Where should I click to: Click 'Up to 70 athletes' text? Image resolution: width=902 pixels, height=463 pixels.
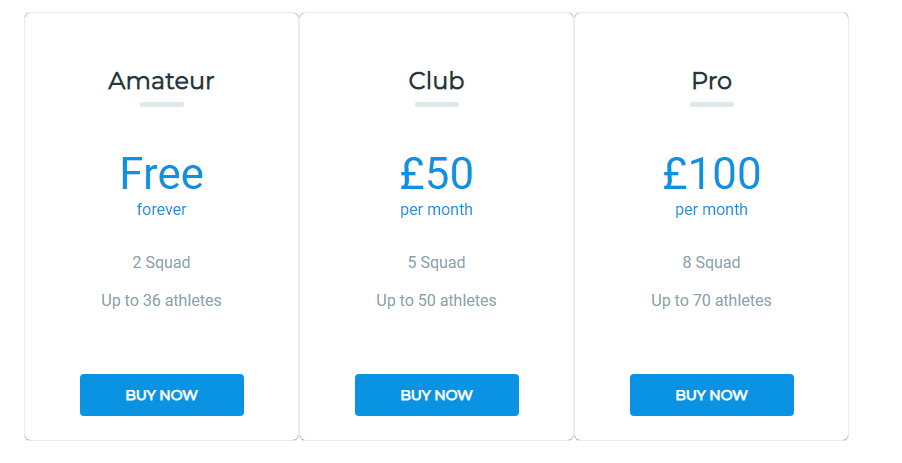(x=712, y=300)
